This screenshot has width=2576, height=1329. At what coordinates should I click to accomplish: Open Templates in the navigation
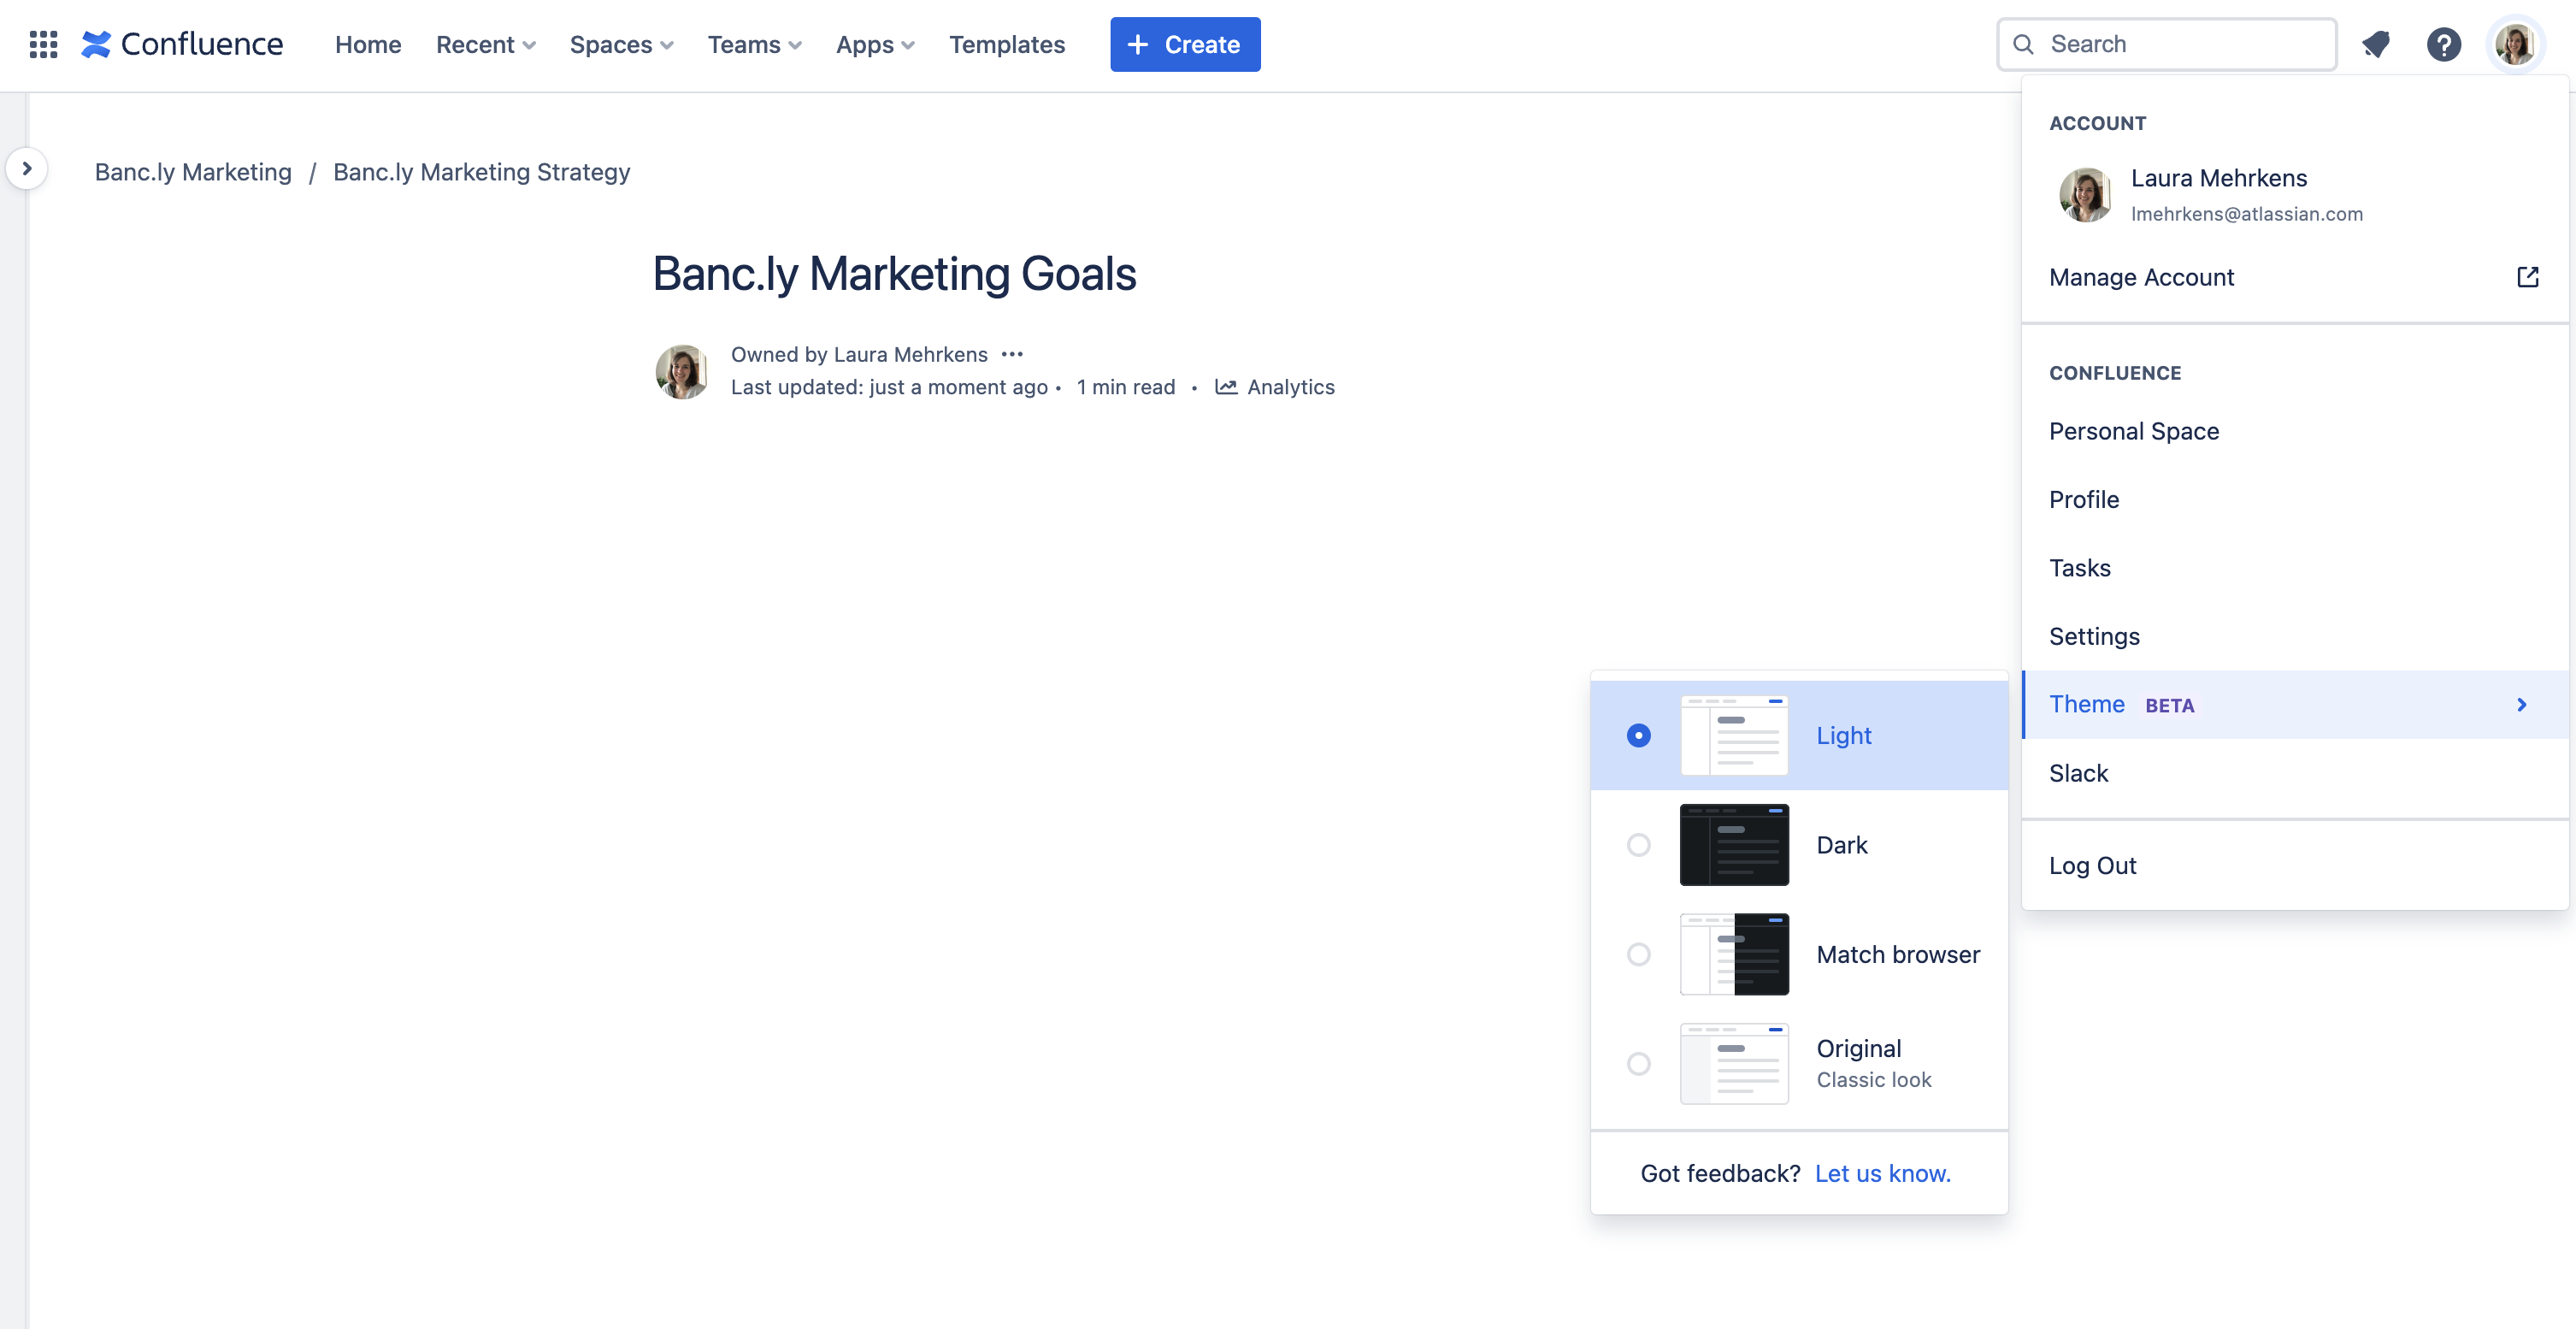(x=1006, y=44)
